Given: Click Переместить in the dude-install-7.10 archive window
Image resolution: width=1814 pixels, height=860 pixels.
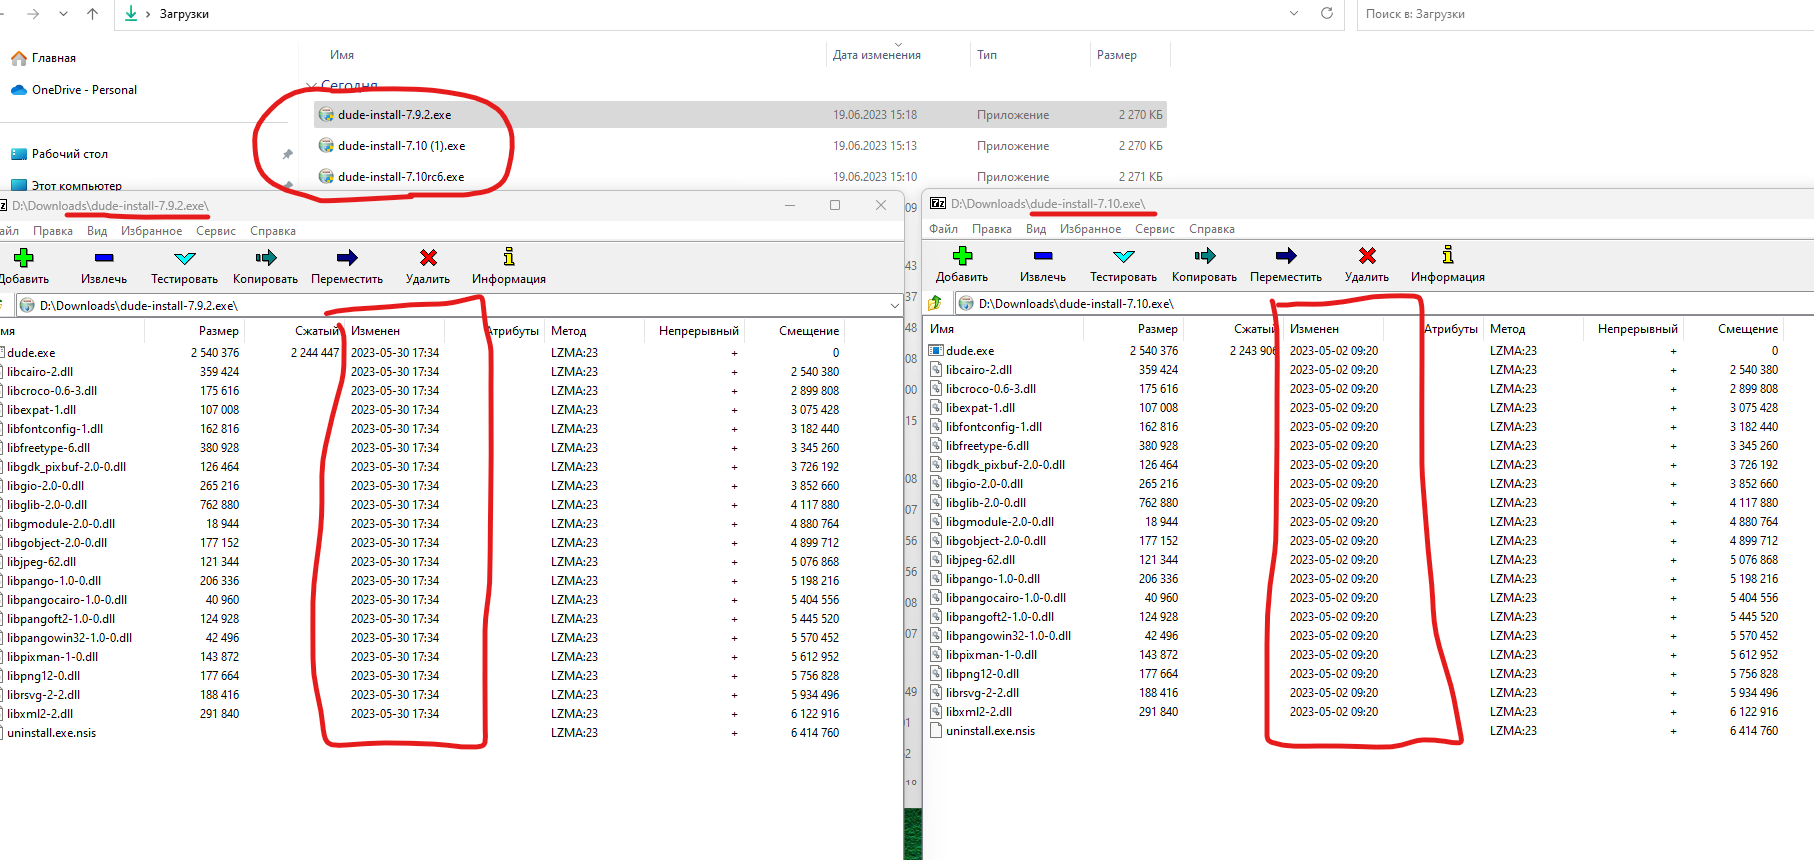Looking at the screenshot, I should [x=1286, y=264].
